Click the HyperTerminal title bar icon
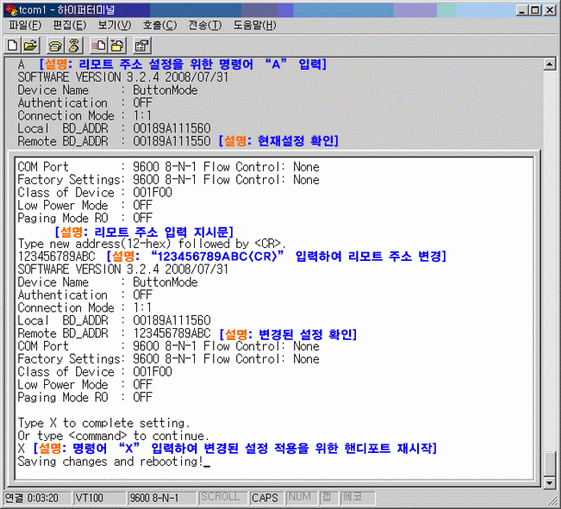This screenshot has width=561, height=509. pos(11,10)
